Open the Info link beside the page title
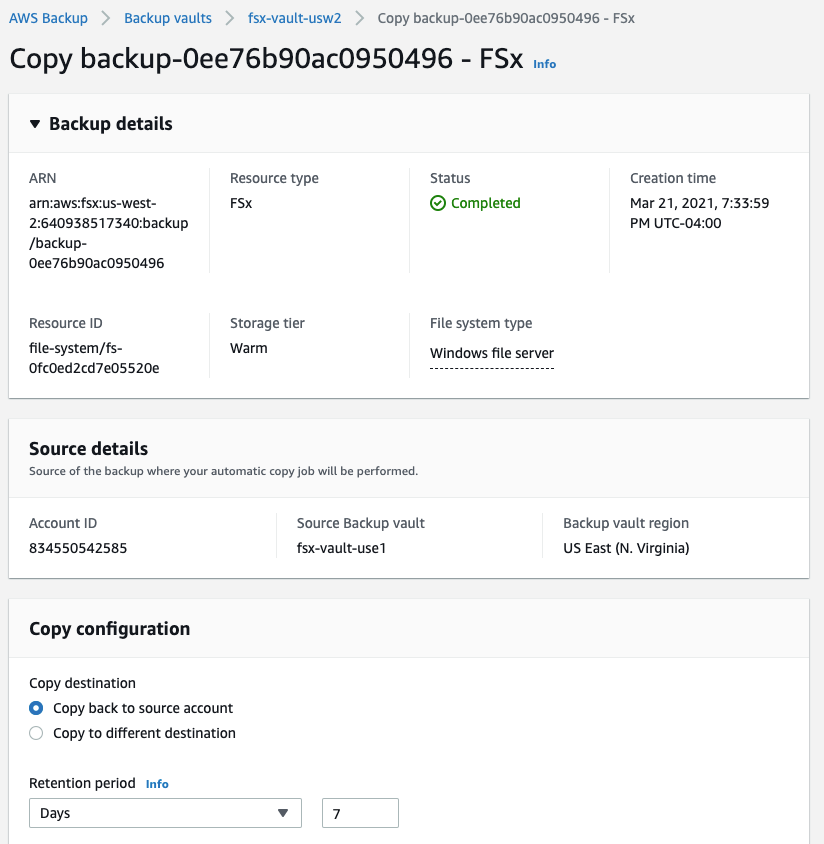The height and width of the screenshot is (844, 824). (544, 63)
